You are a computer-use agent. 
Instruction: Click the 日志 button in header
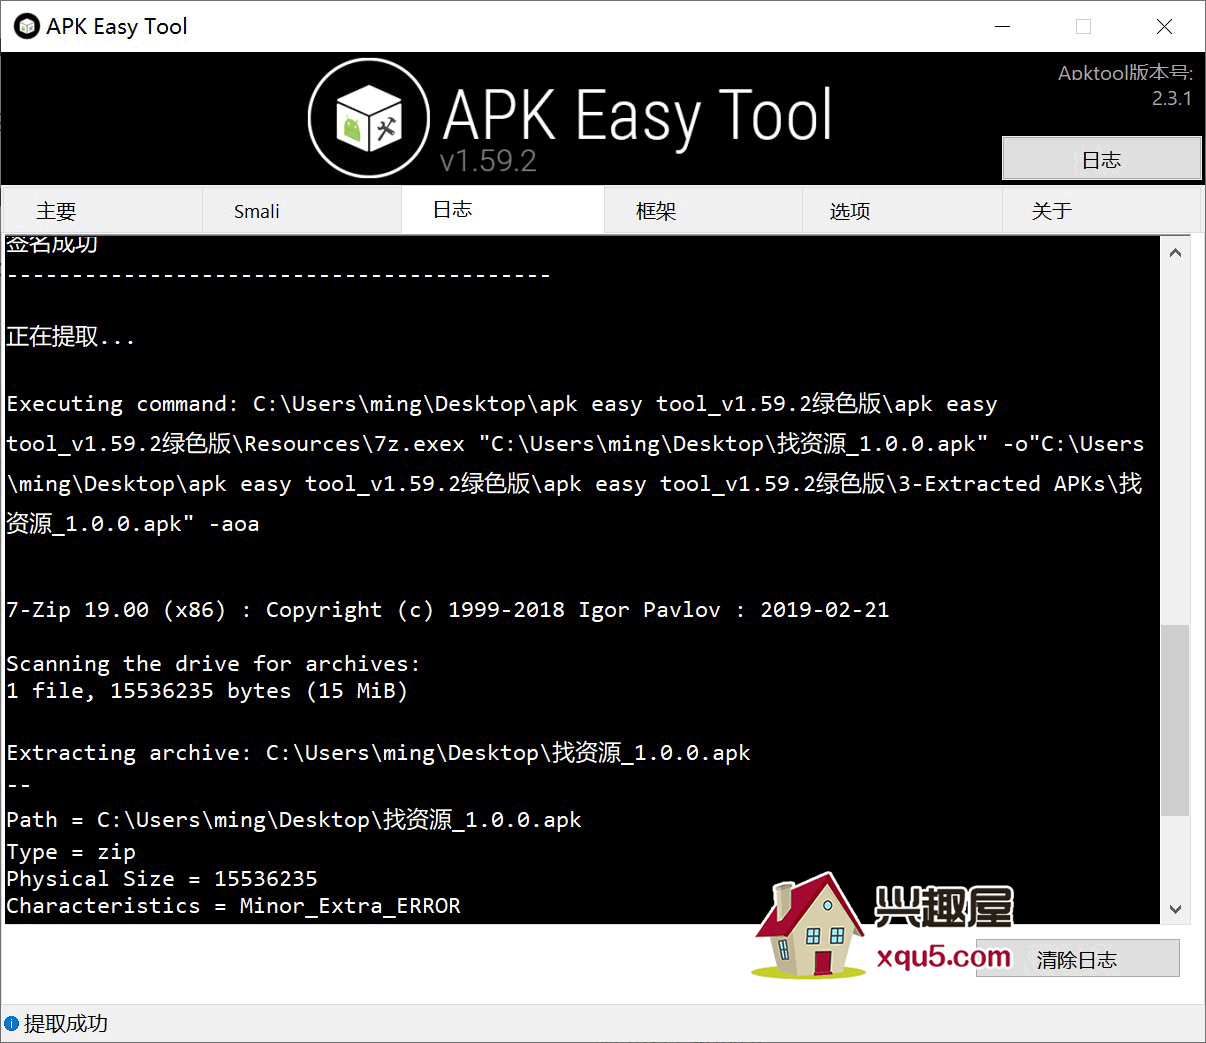point(1102,159)
